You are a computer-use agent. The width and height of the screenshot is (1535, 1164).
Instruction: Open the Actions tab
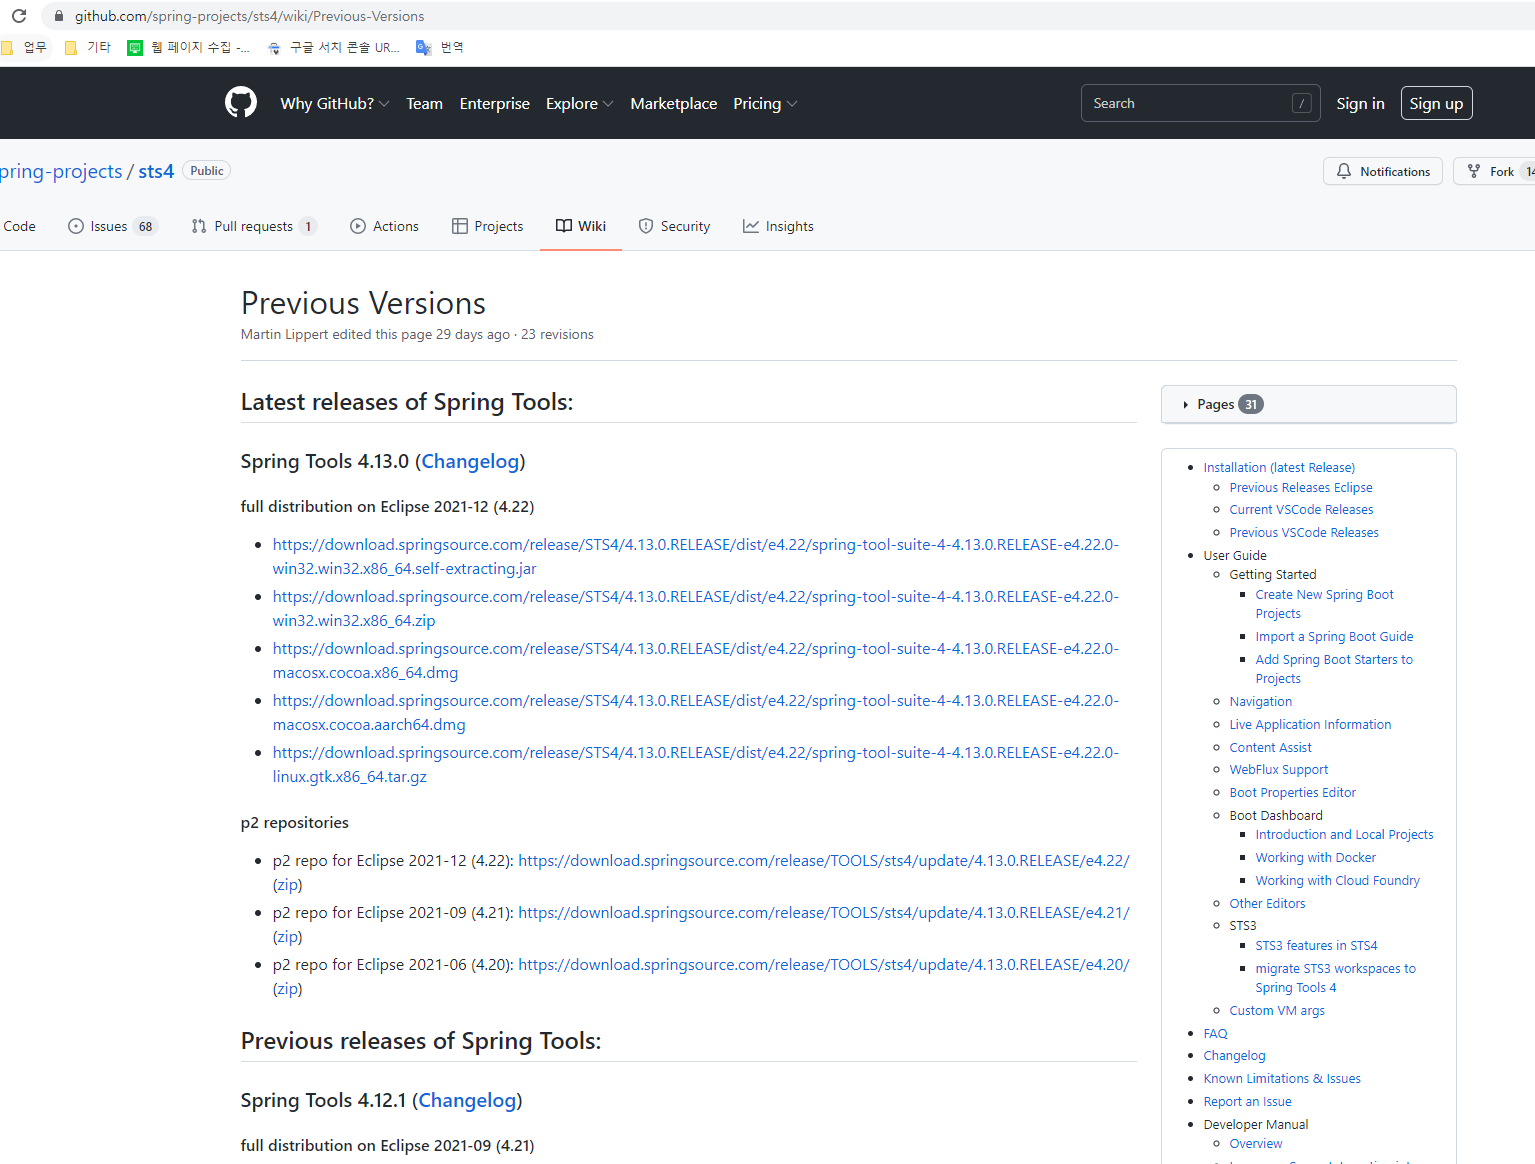point(385,226)
